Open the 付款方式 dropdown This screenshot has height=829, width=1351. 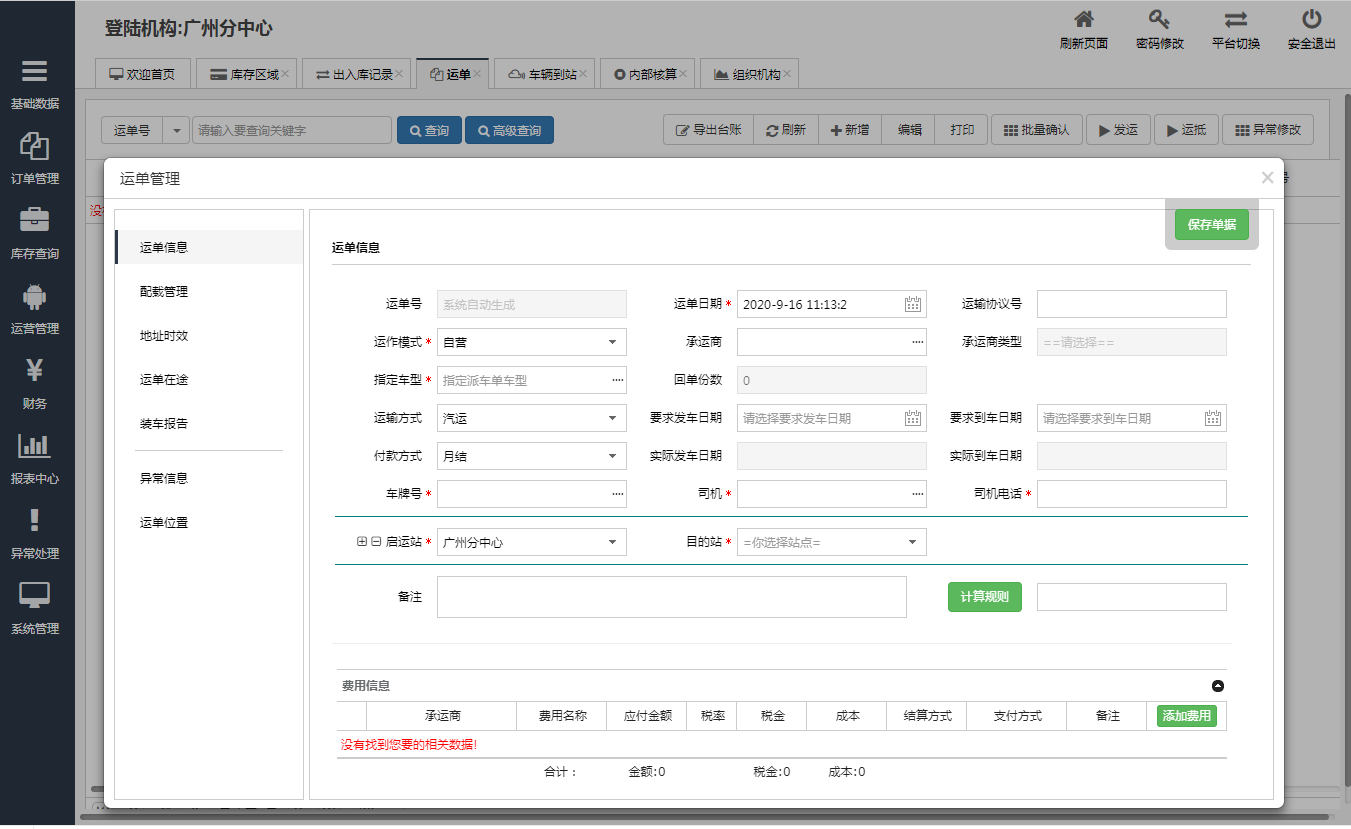[532, 456]
